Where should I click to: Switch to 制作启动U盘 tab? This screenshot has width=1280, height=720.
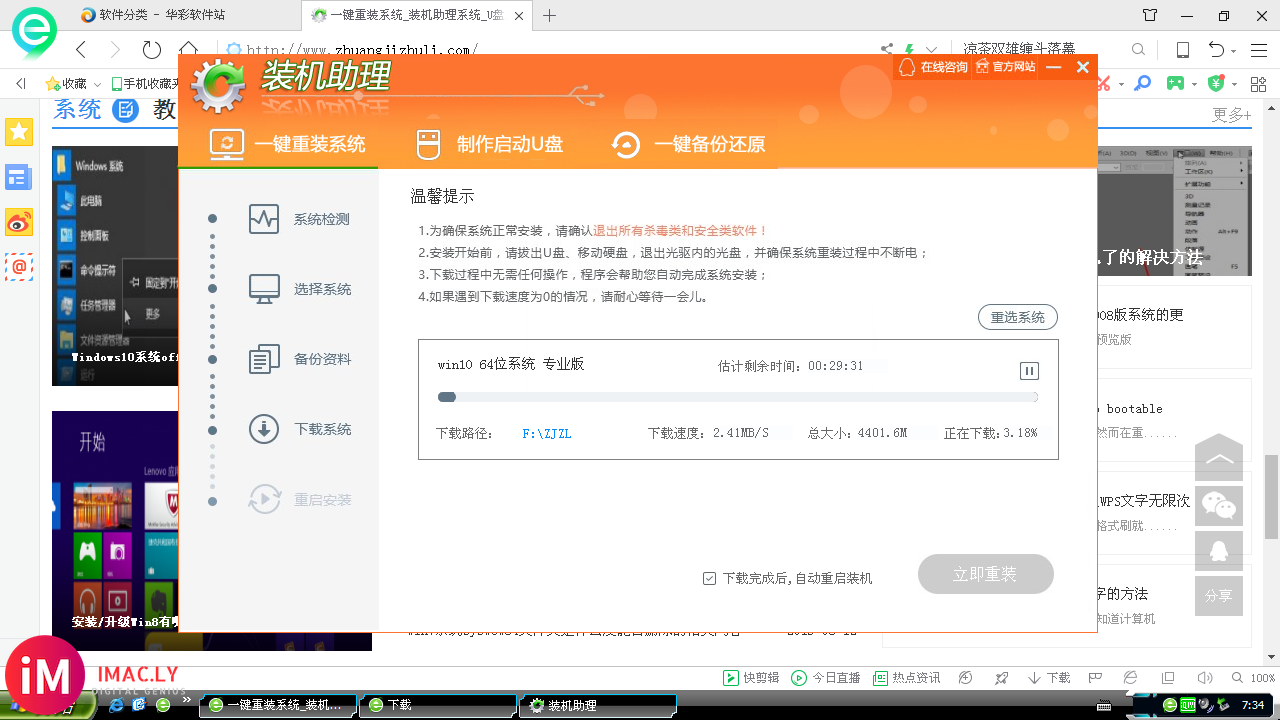pyautogui.click(x=489, y=144)
